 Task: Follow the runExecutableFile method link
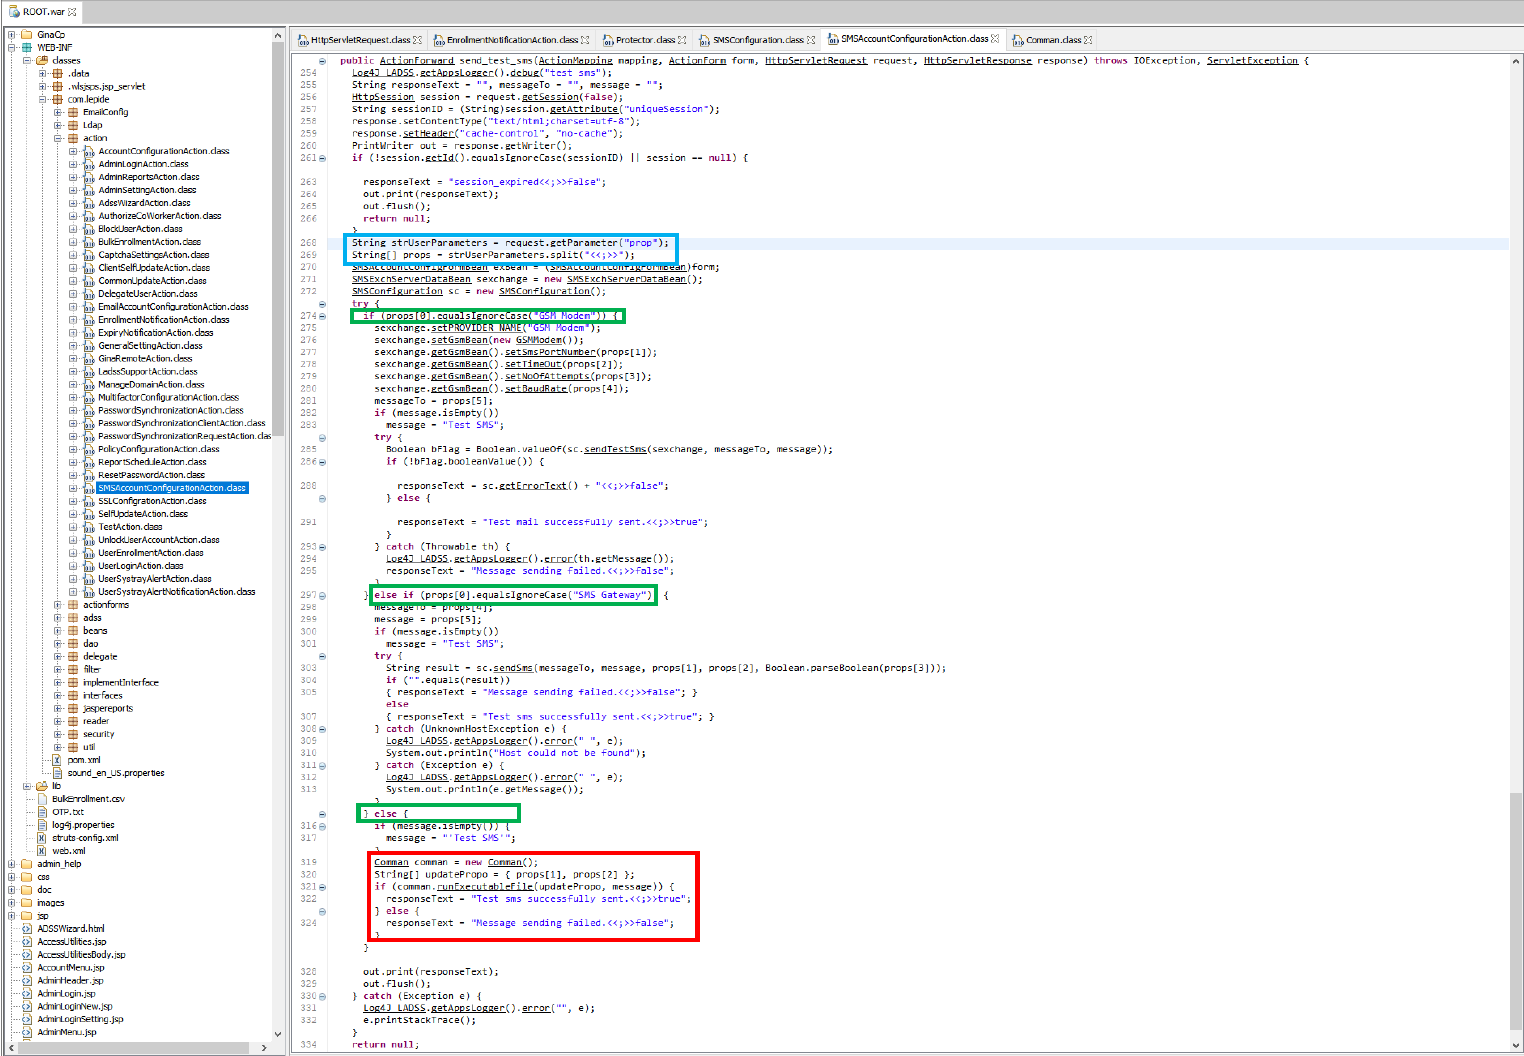(x=485, y=887)
